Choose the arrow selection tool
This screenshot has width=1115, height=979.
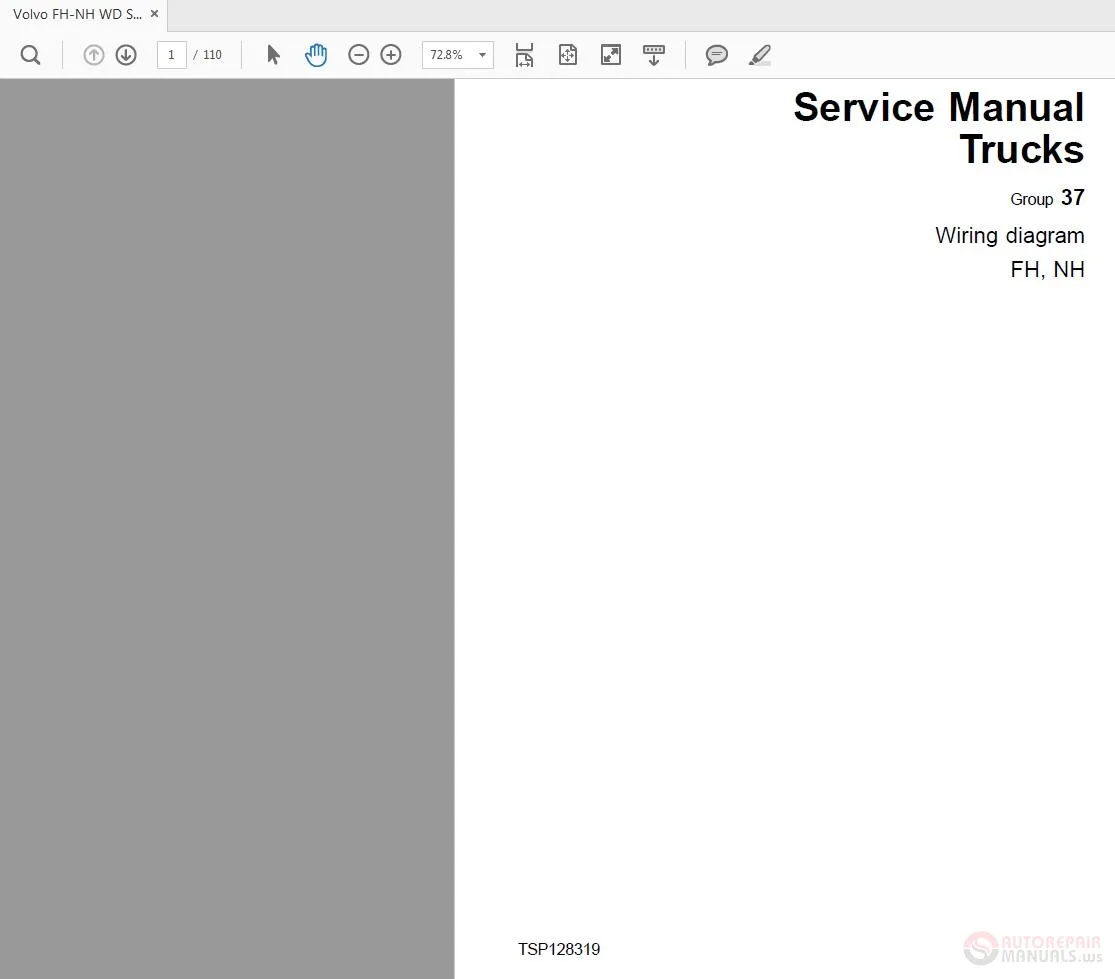coord(273,55)
